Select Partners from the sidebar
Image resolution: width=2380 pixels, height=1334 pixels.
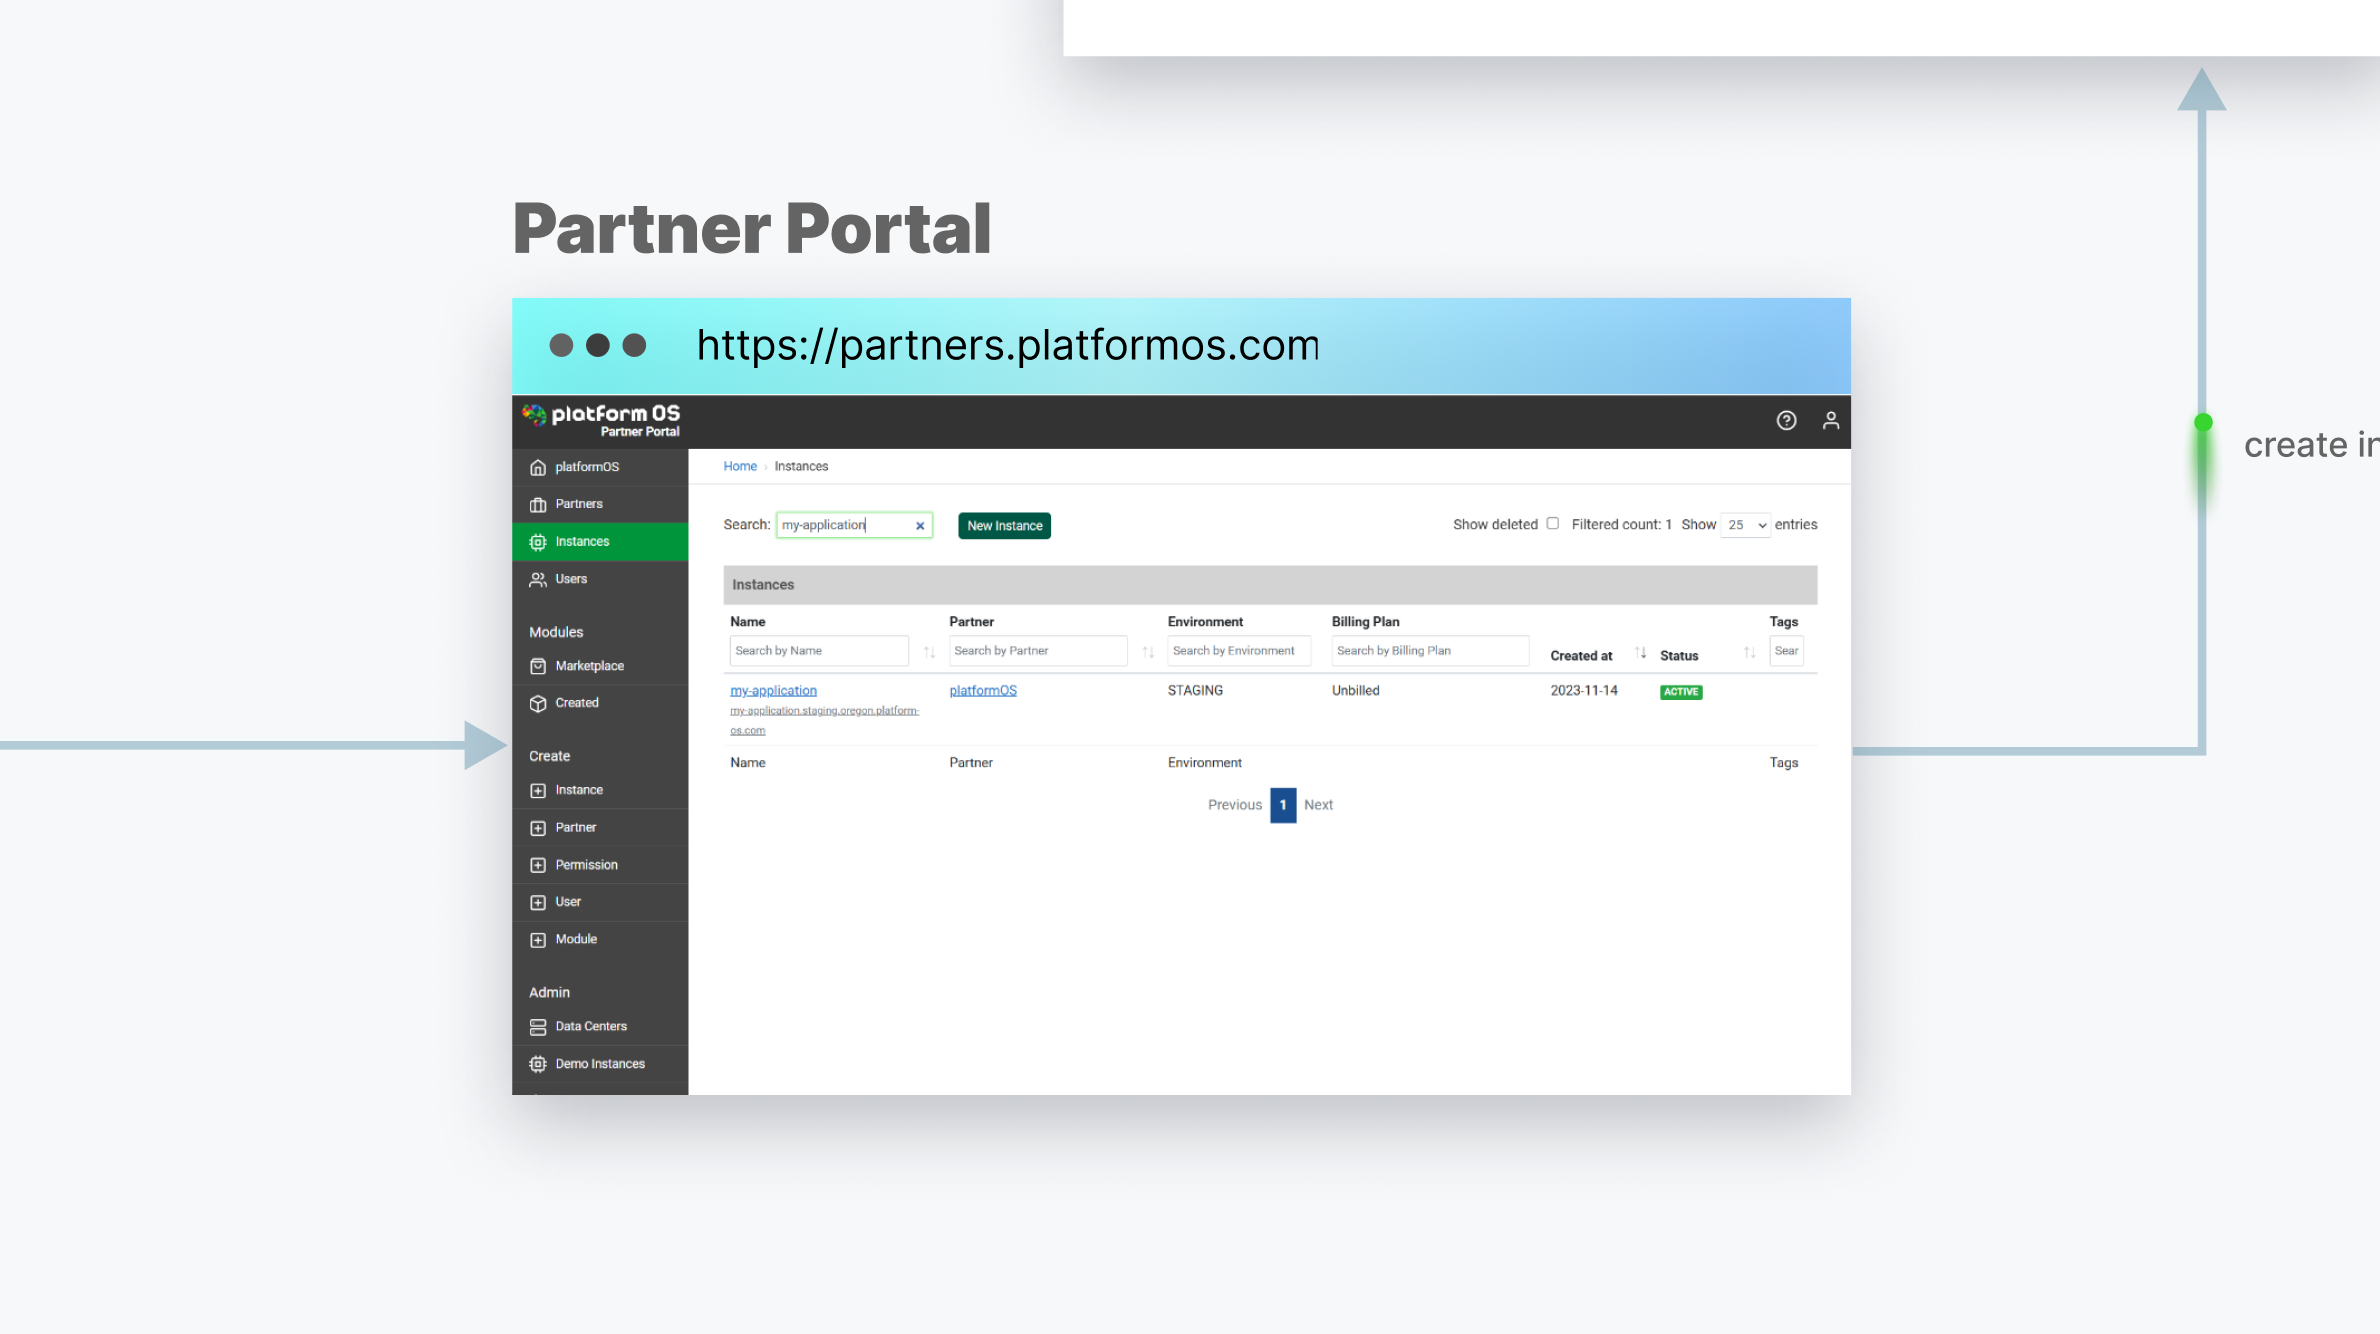tap(578, 503)
